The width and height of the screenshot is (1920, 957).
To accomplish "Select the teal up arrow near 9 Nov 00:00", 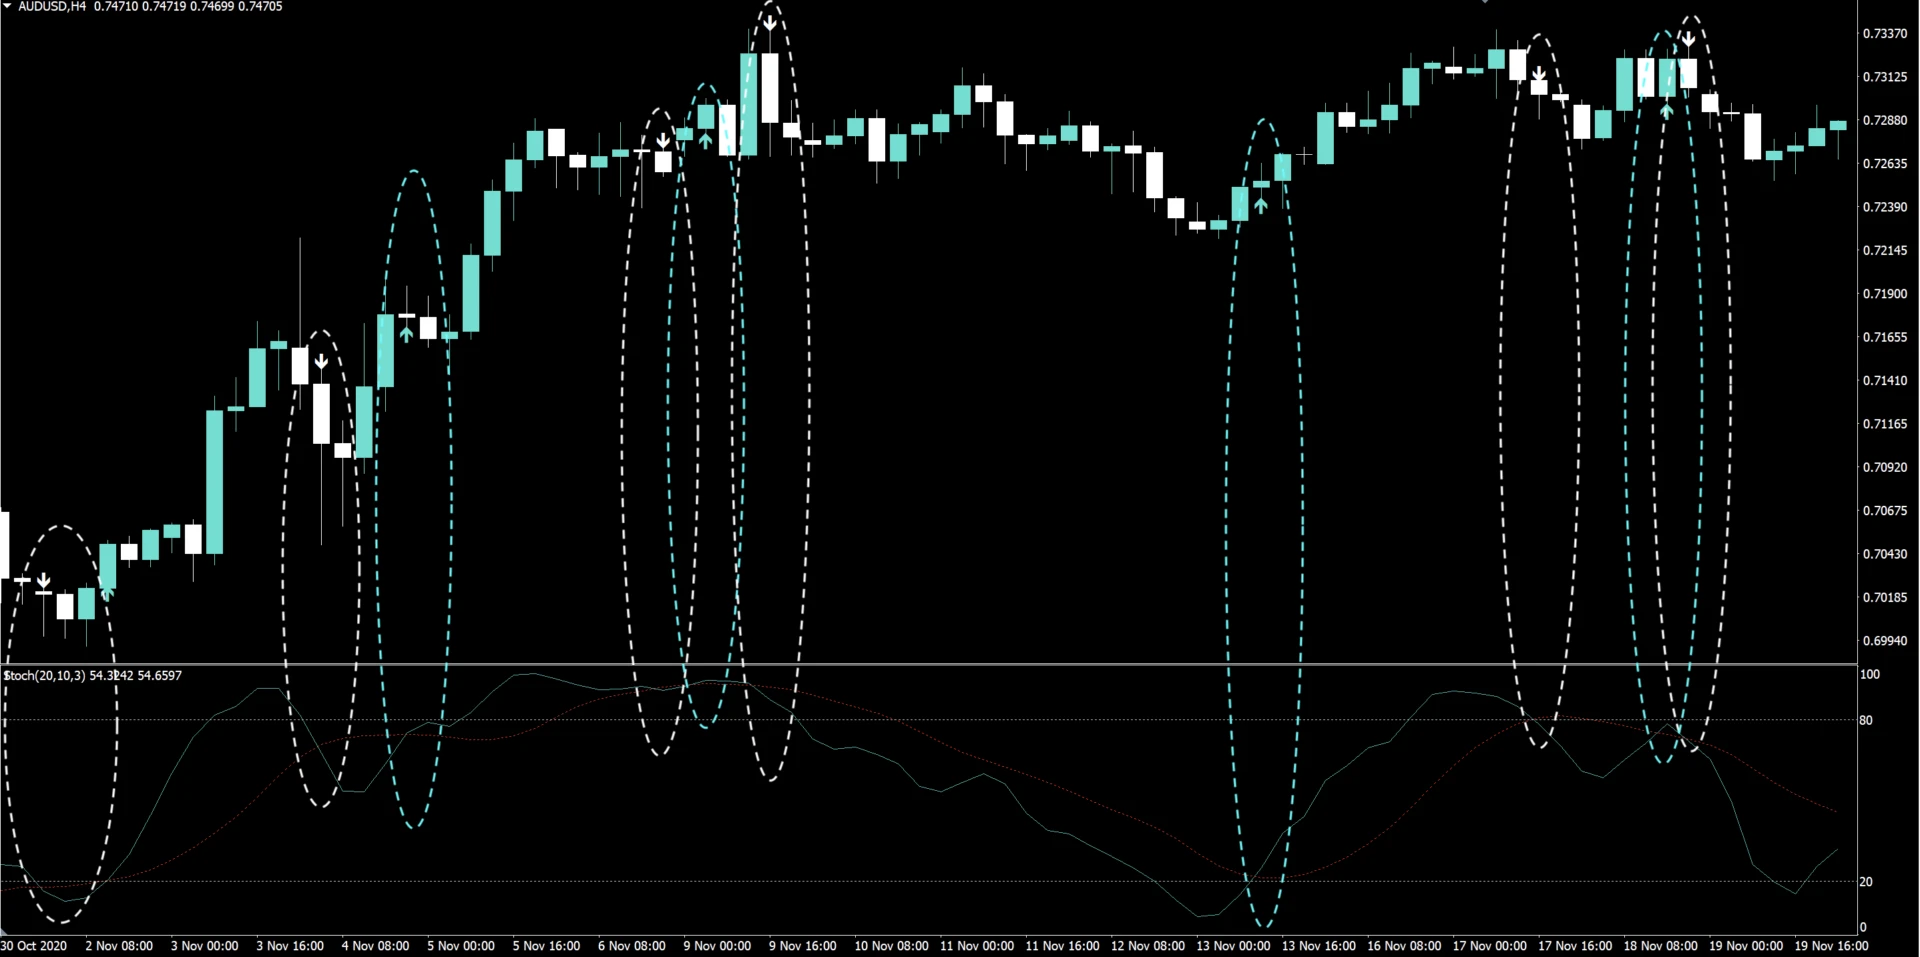I will pos(706,140).
